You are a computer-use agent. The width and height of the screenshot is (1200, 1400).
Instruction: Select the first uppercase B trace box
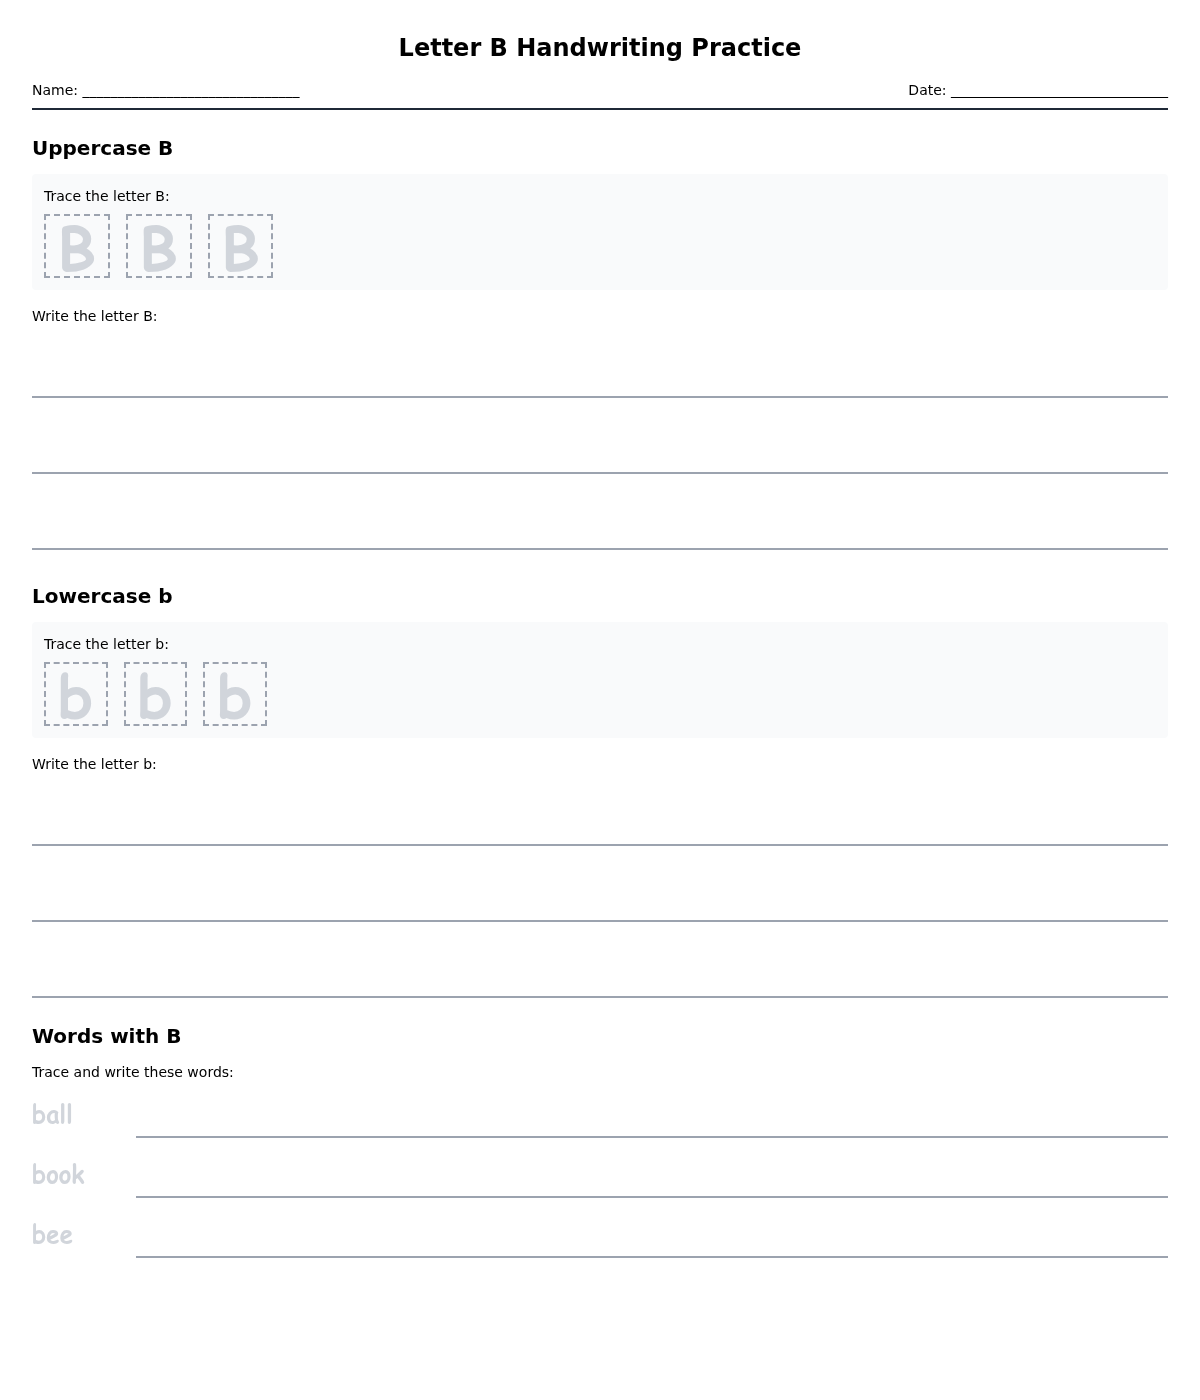click(77, 246)
